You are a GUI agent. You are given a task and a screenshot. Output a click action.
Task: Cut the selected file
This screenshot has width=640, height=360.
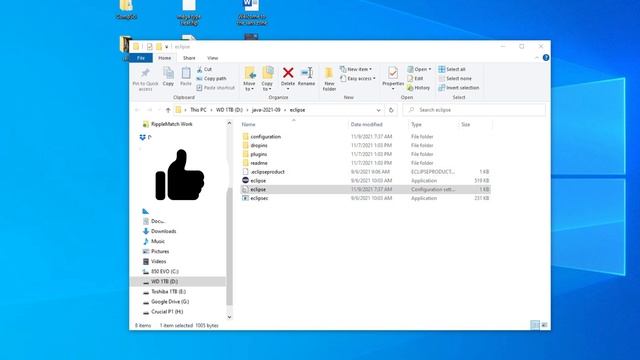pos(204,69)
